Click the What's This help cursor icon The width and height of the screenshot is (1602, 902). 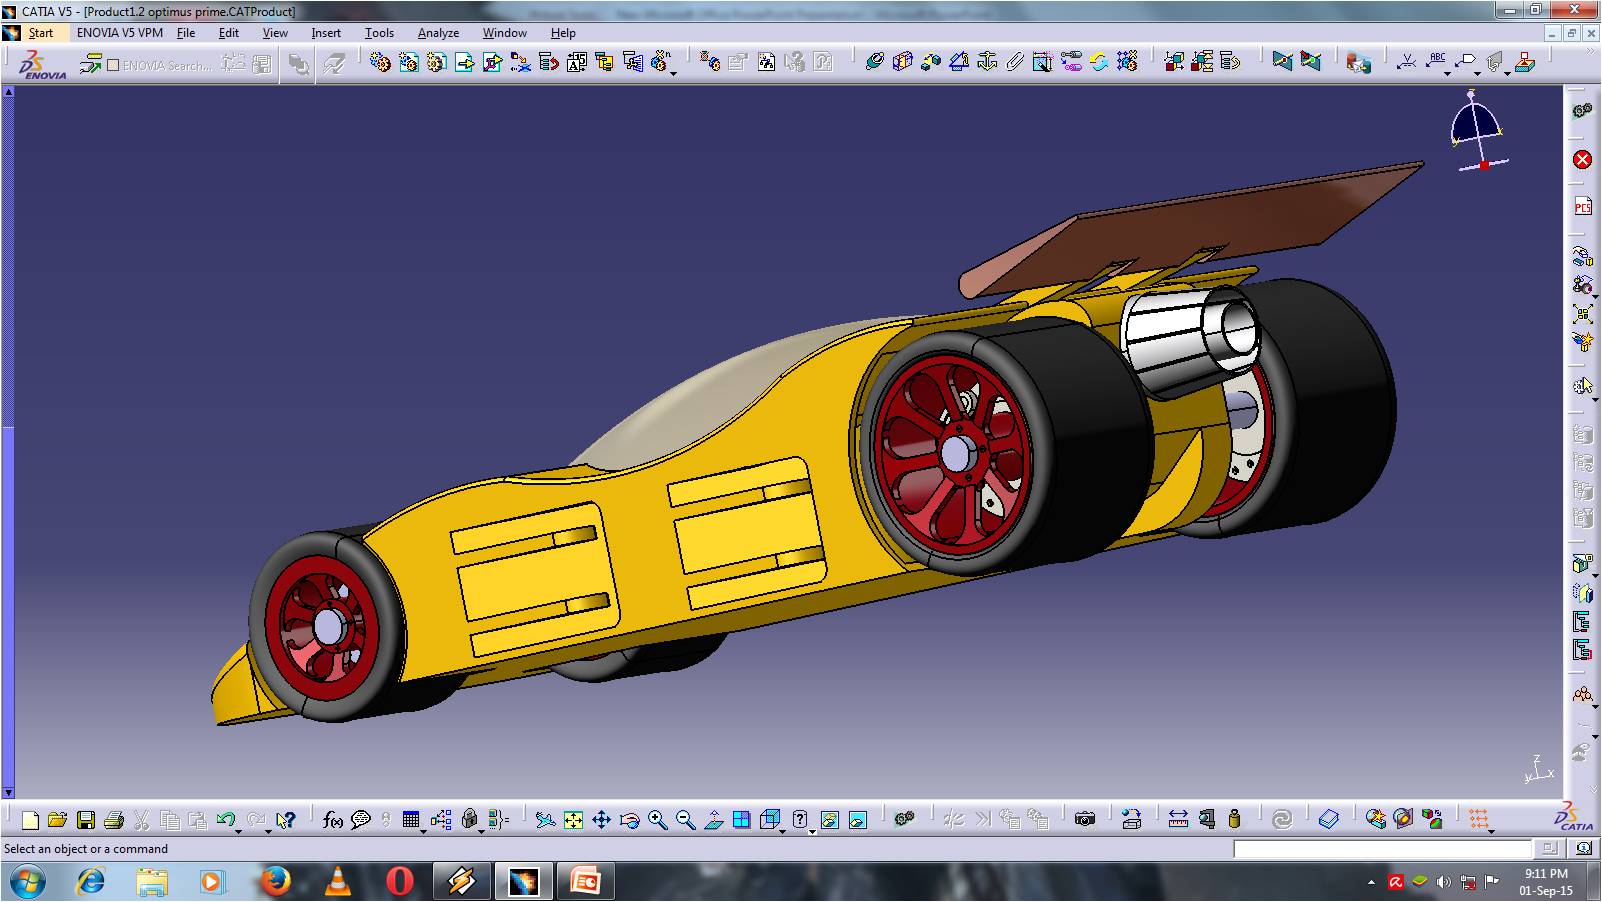coord(285,820)
